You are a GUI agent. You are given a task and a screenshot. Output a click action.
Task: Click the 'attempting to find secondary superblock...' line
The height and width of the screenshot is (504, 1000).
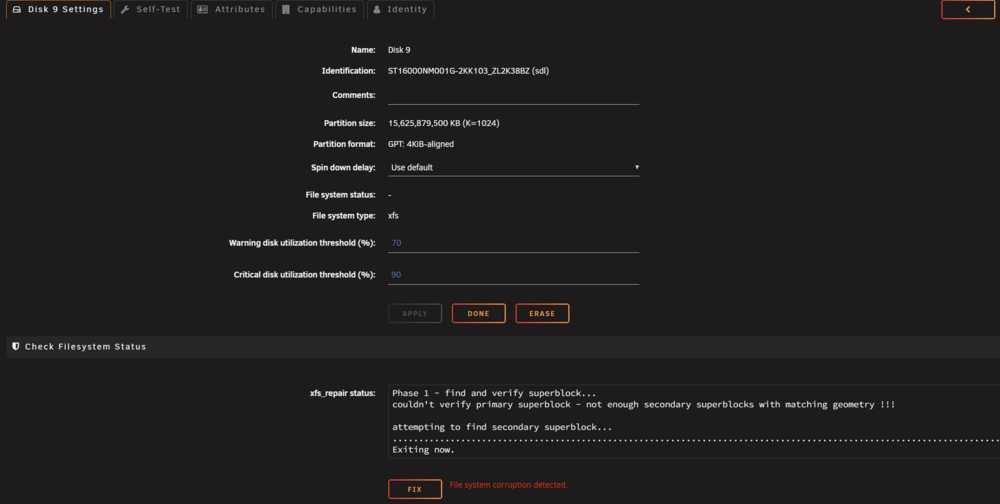tap(502, 427)
